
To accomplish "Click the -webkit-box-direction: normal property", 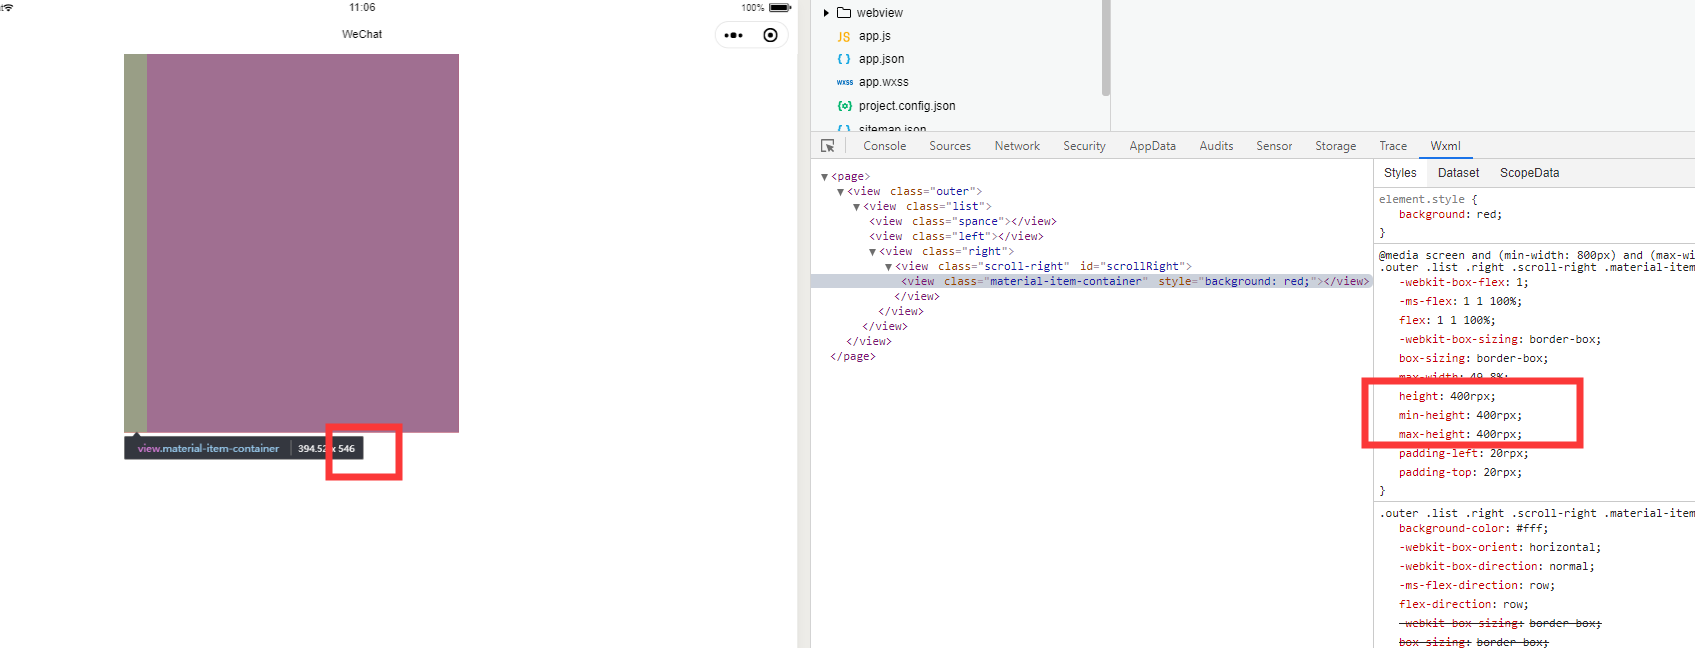I will 1496,567.
